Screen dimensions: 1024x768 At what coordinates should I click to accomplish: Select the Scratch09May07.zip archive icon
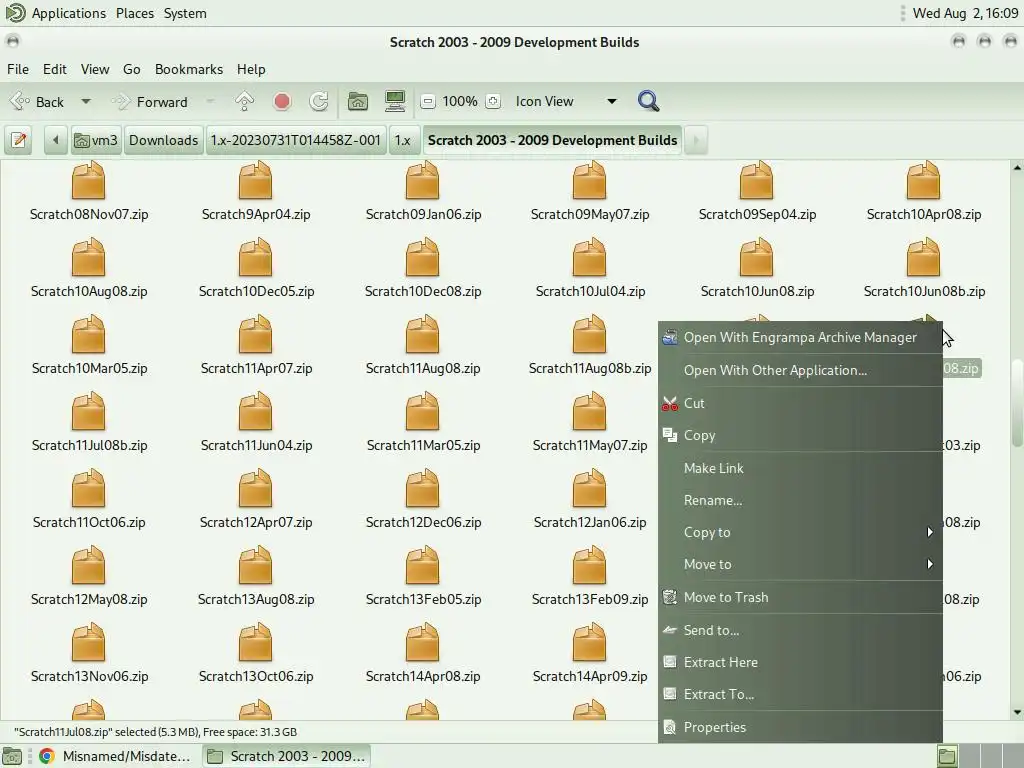(589, 181)
